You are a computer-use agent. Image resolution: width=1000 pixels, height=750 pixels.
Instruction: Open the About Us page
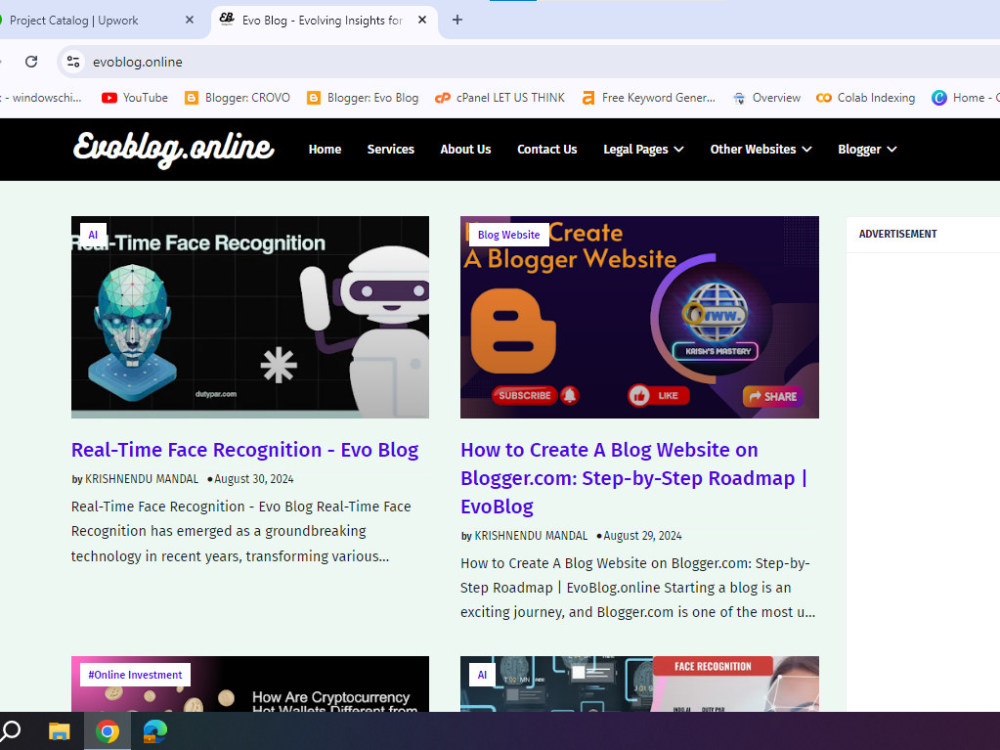[x=466, y=149]
